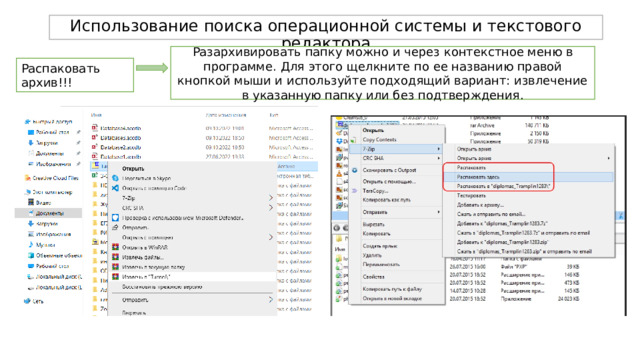Viewport: 640px width, 360px height.
Task: Click the 'Объемные объекты' 3D icon in sidebar
Action: [31, 256]
